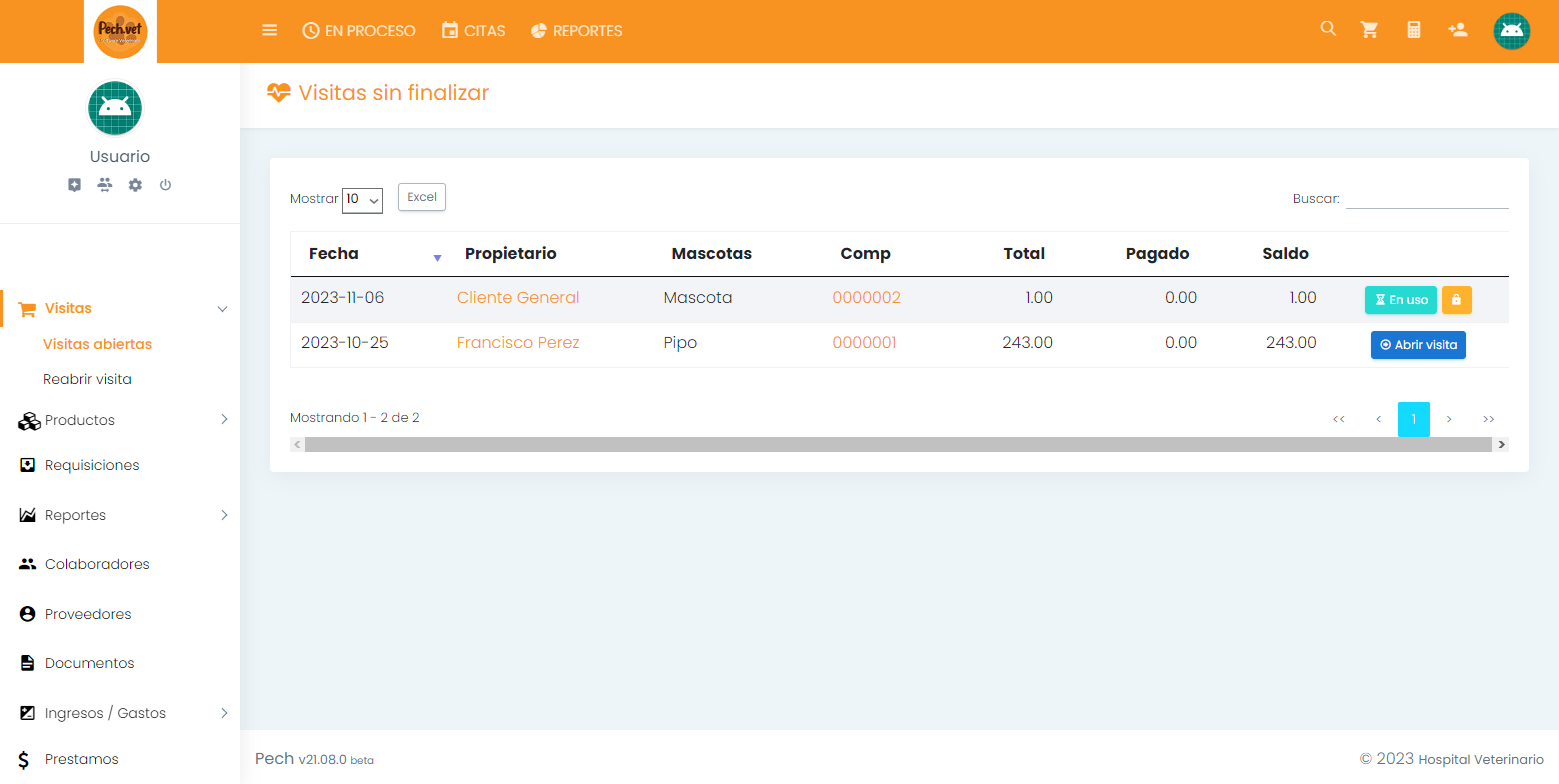This screenshot has height=784, width=1559.
Task: Click the Abrir visita button
Action: [x=1417, y=345]
